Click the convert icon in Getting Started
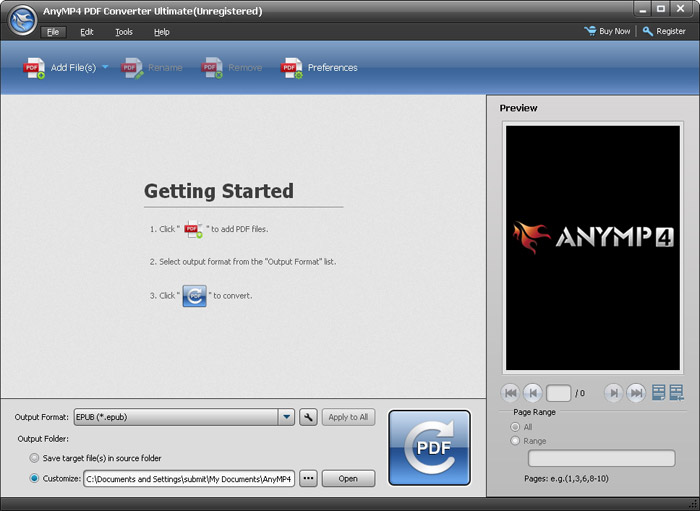This screenshot has width=700, height=511. click(195, 296)
